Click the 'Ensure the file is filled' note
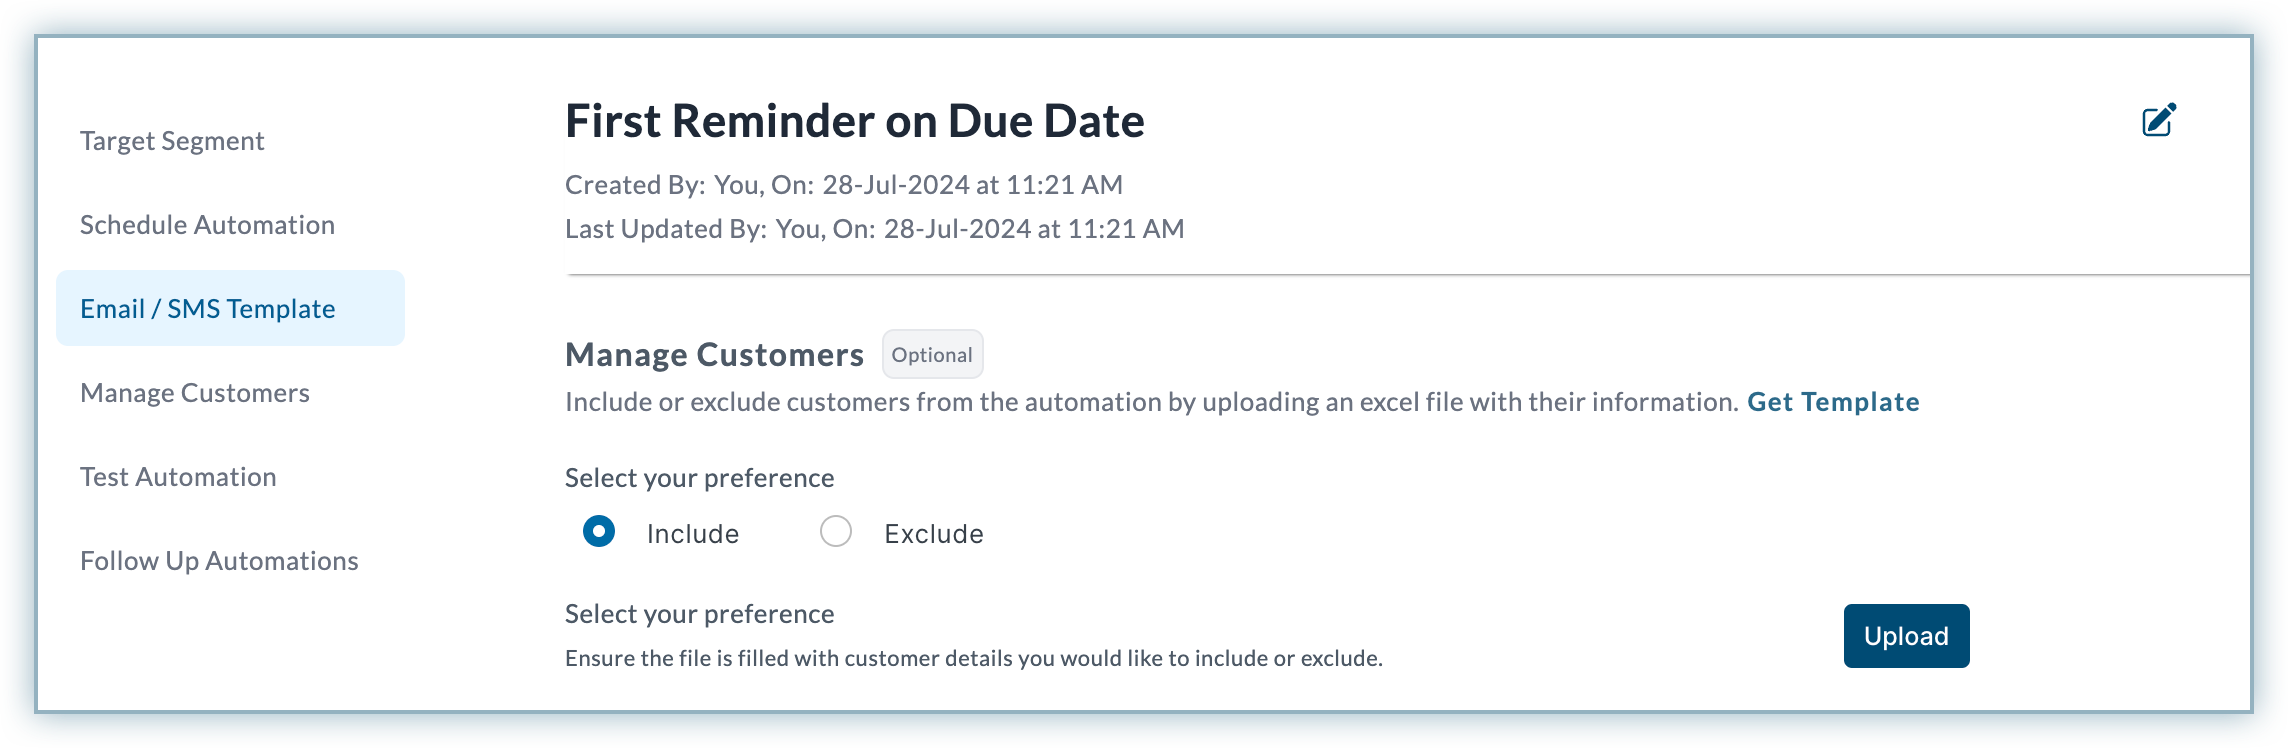 (x=974, y=658)
